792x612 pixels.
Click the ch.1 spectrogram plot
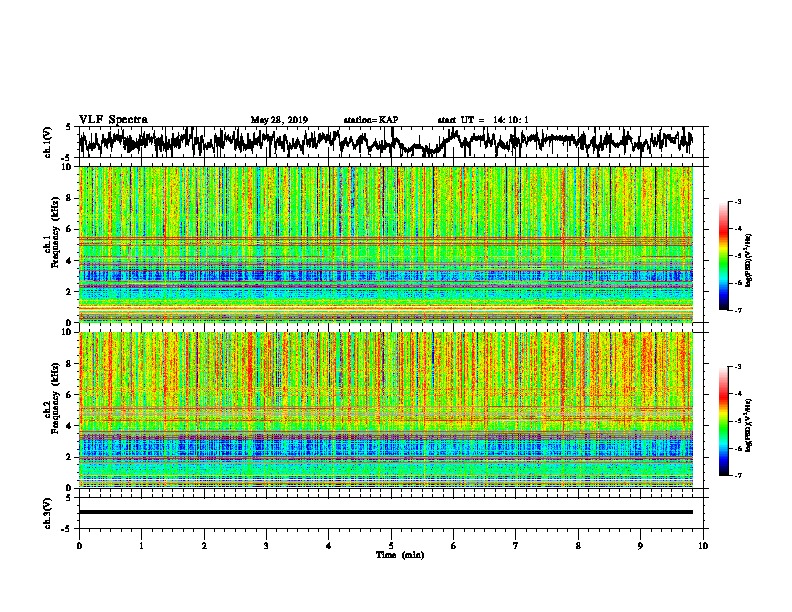[385, 244]
